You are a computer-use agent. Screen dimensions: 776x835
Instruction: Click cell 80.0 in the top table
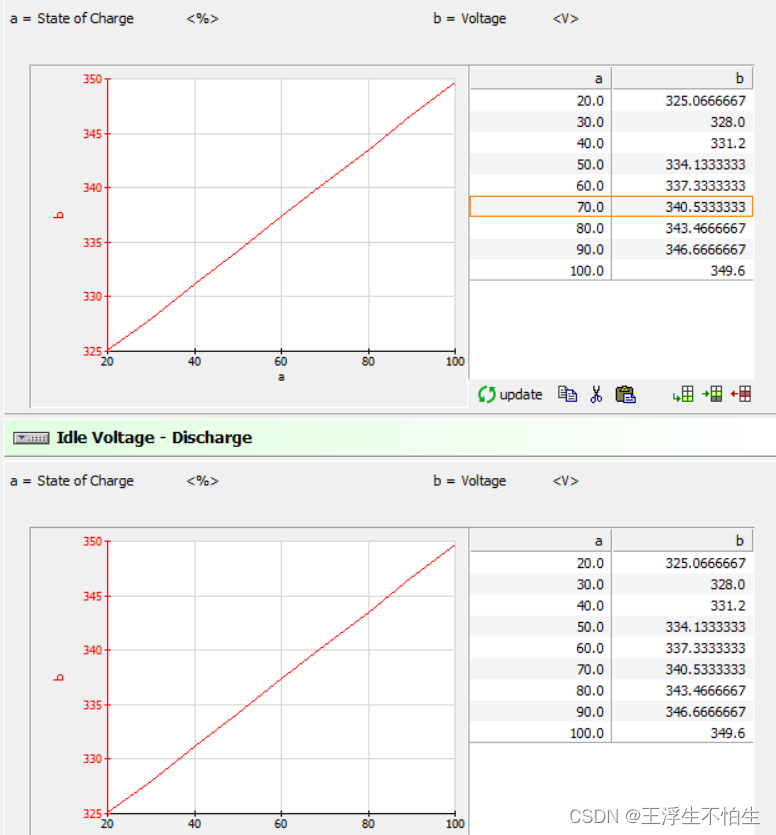click(541, 228)
